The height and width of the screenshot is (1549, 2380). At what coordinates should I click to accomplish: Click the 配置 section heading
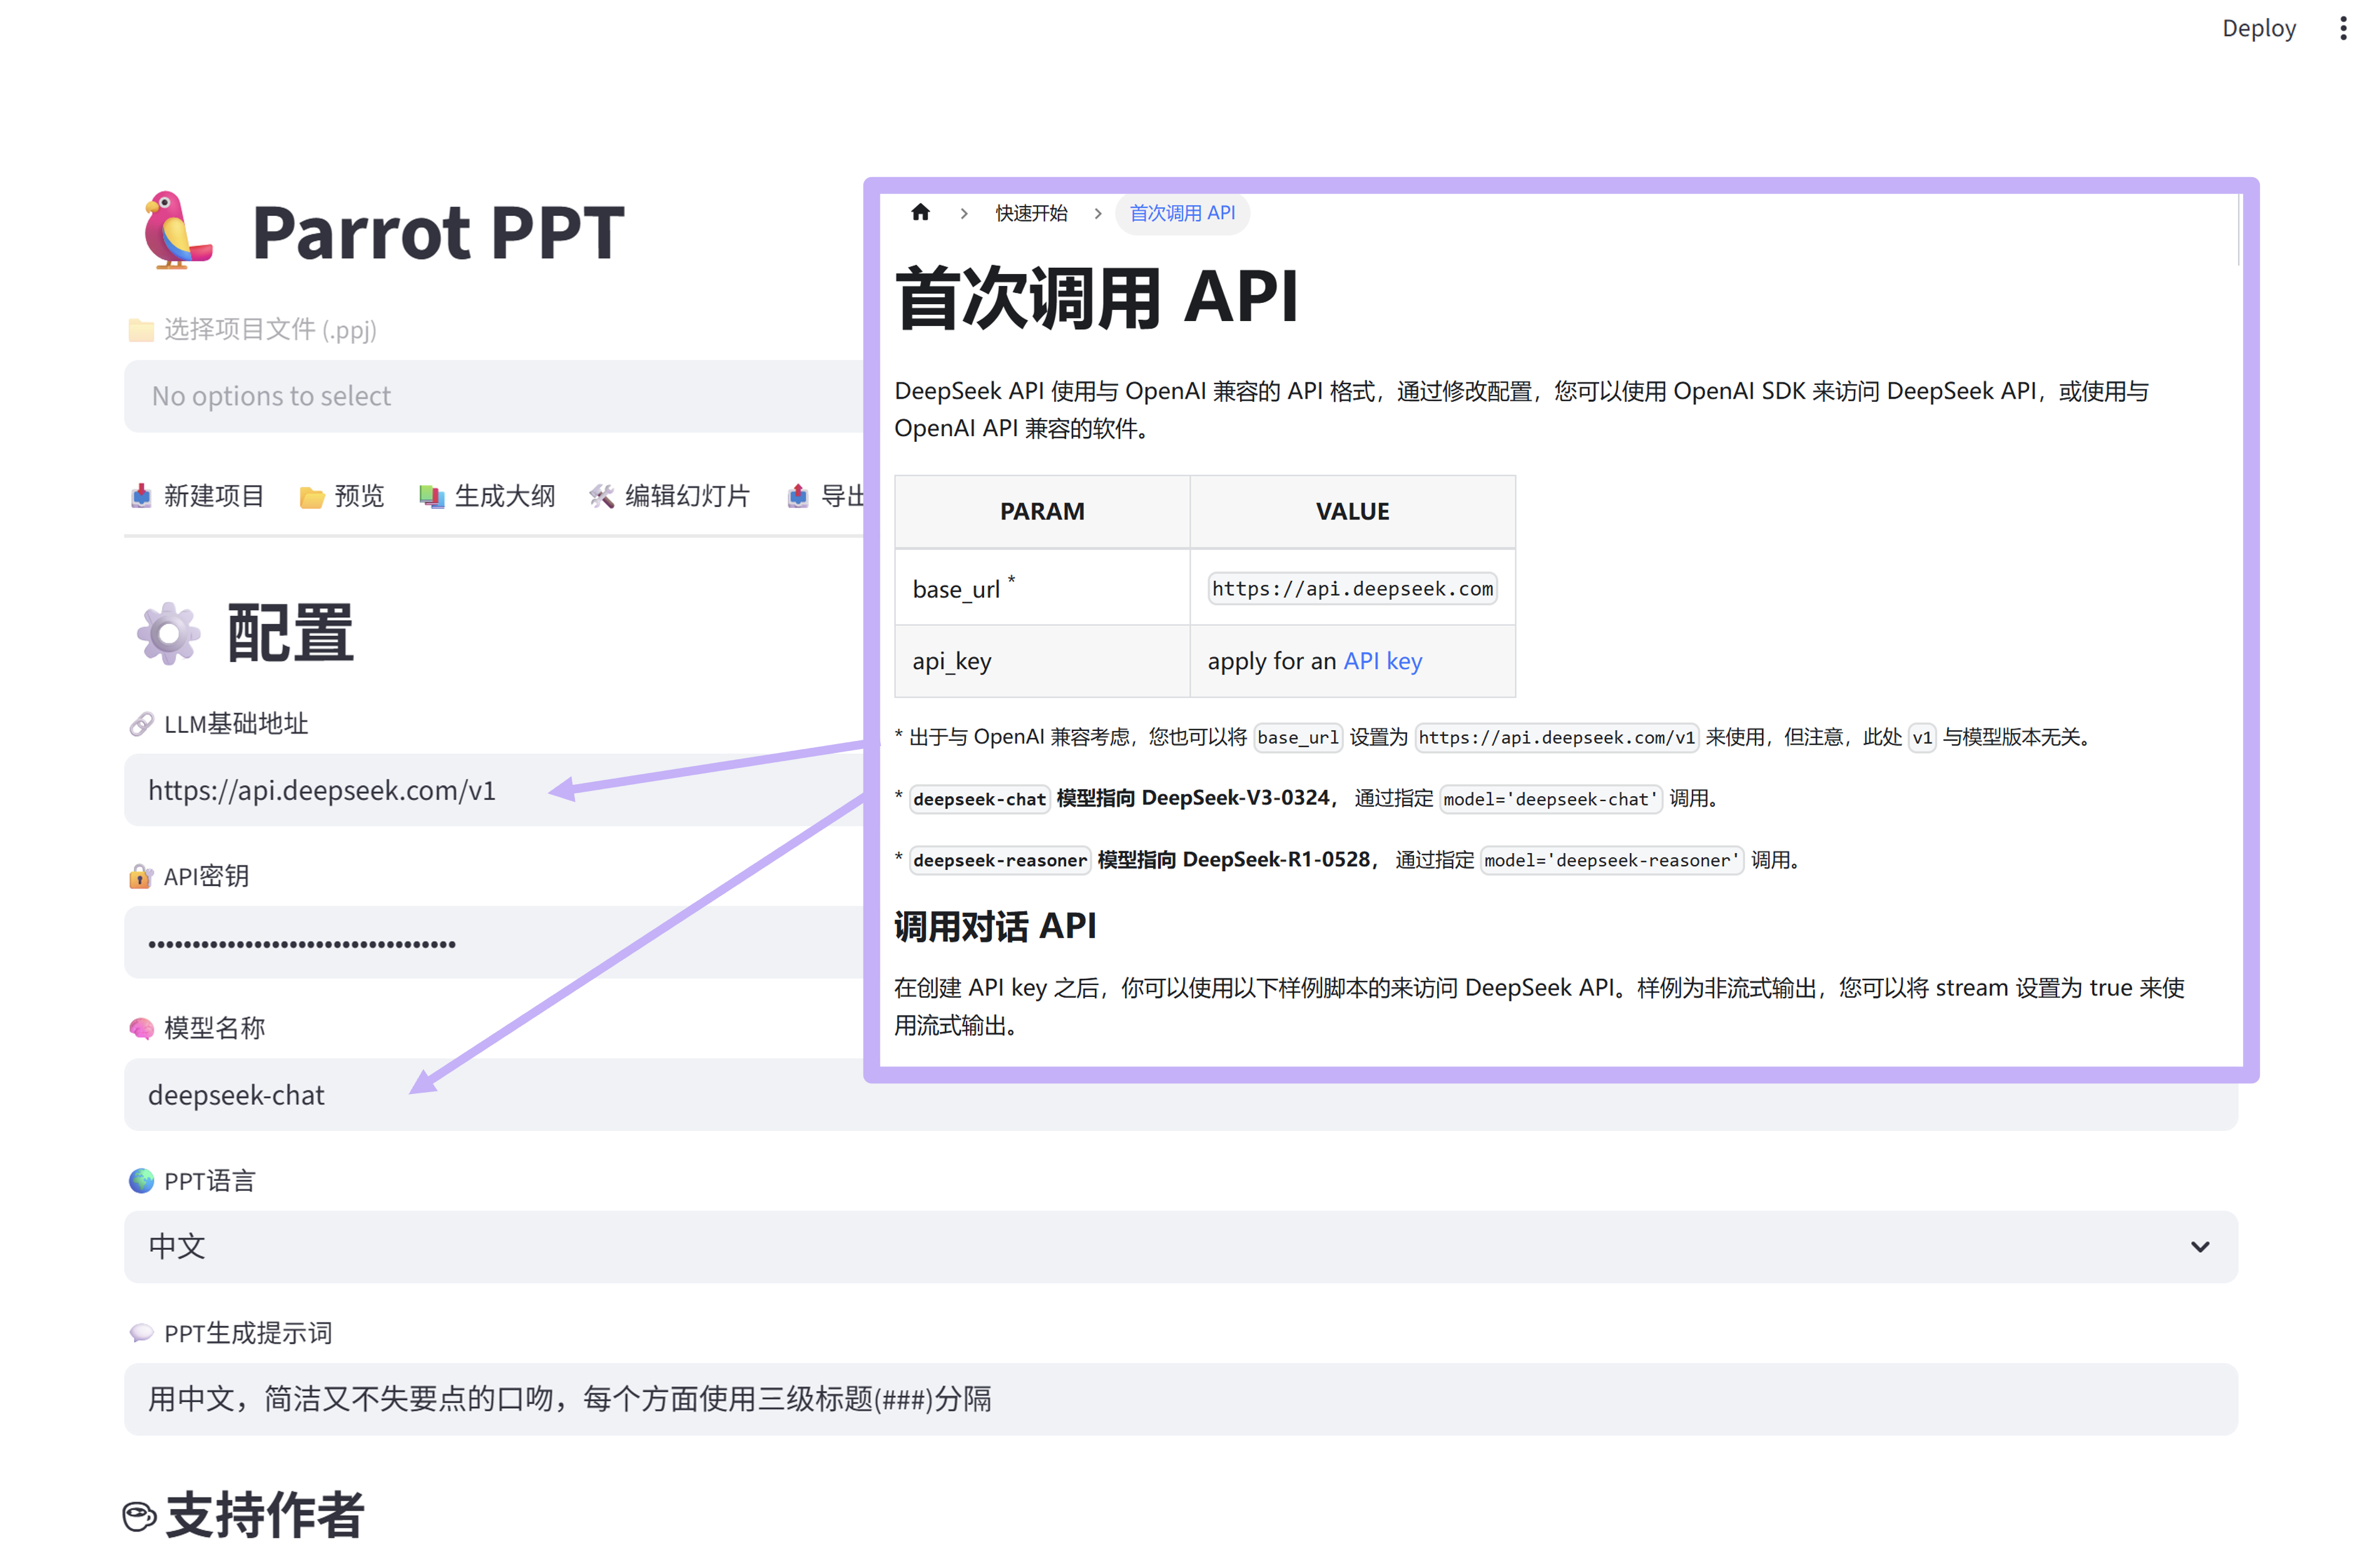[x=290, y=633]
